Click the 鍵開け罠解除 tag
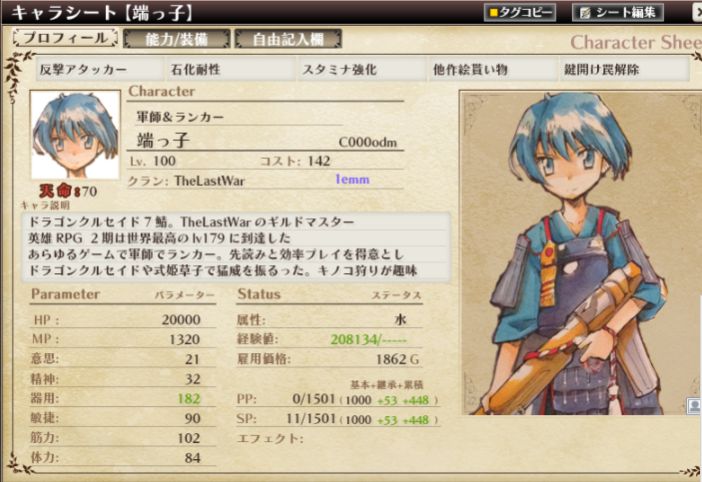The width and height of the screenshot is (702, 482). click(x=624, y=69)
